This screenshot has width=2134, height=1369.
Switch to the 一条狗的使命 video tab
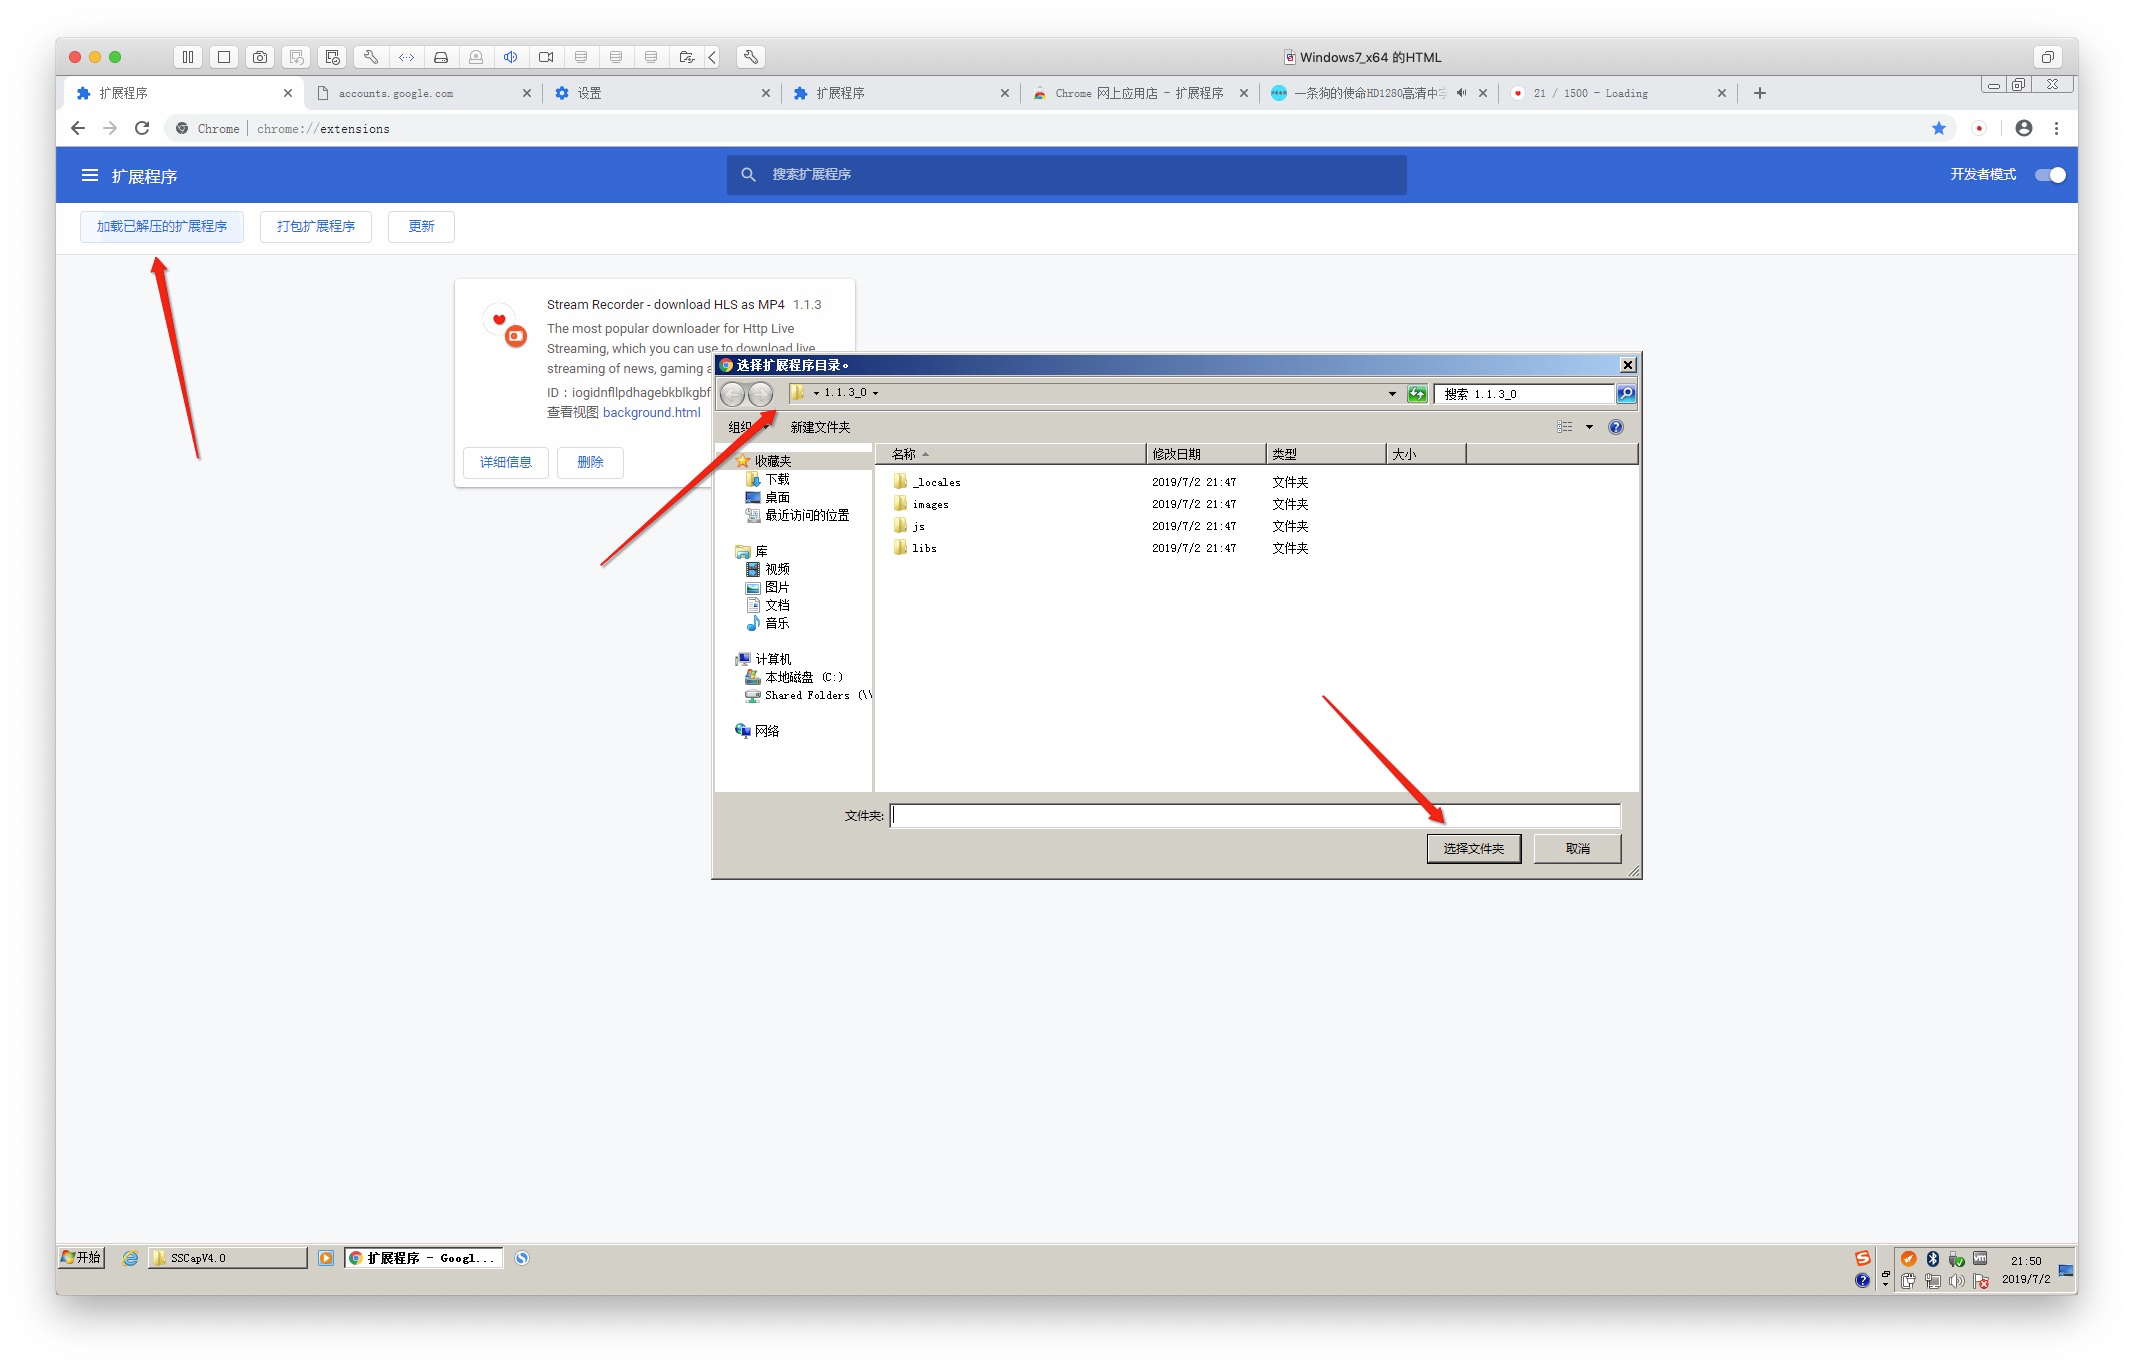[1378, 93]
